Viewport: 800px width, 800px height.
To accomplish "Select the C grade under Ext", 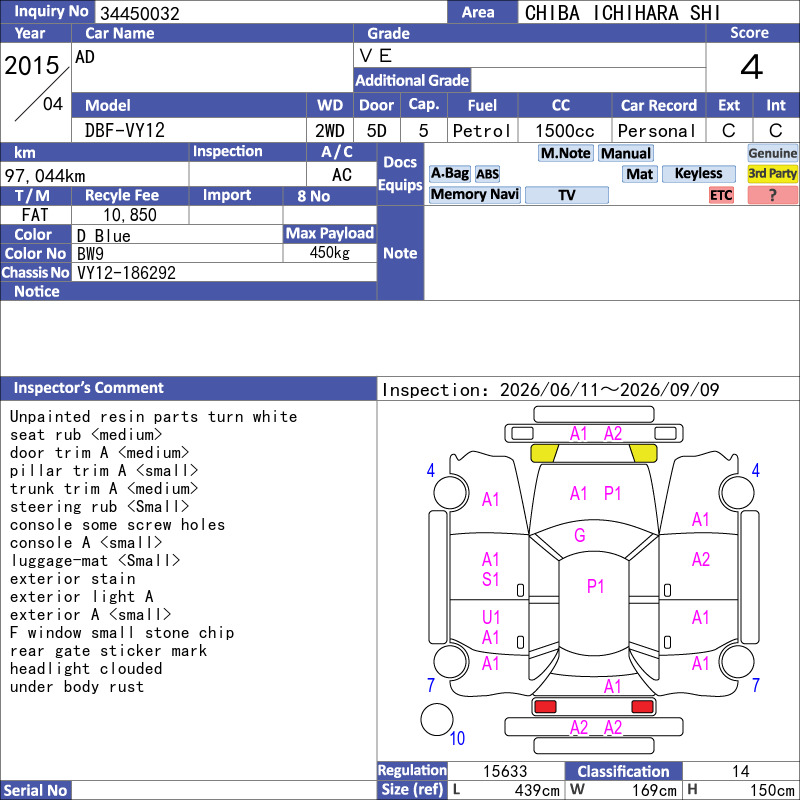I will coord(729,131).
